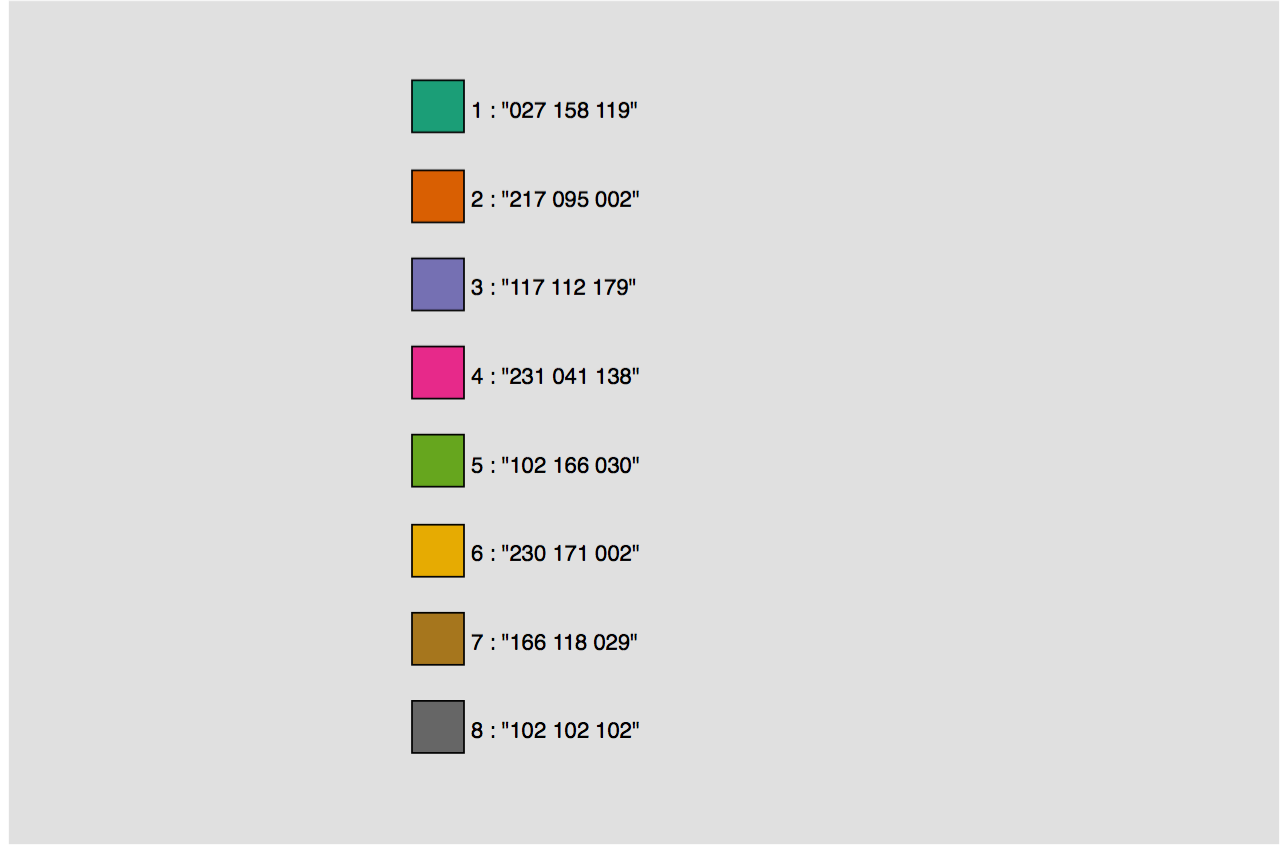Viewport: 1282px width, 855px height.
Task: Click index number 6 beside yellow swatch
Action: click(477, 554)
